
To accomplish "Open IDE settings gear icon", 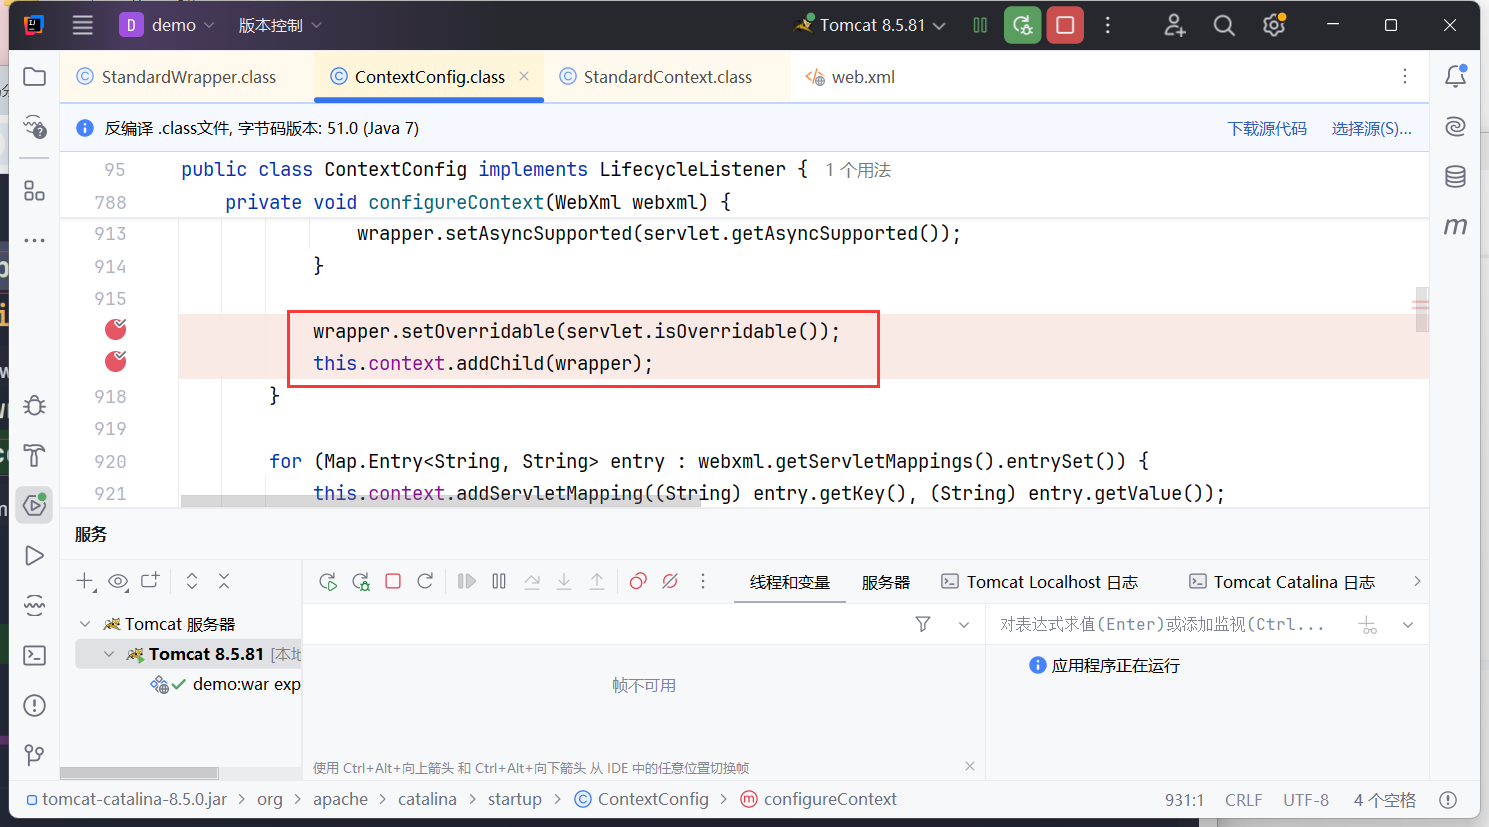I will 1273,25.
